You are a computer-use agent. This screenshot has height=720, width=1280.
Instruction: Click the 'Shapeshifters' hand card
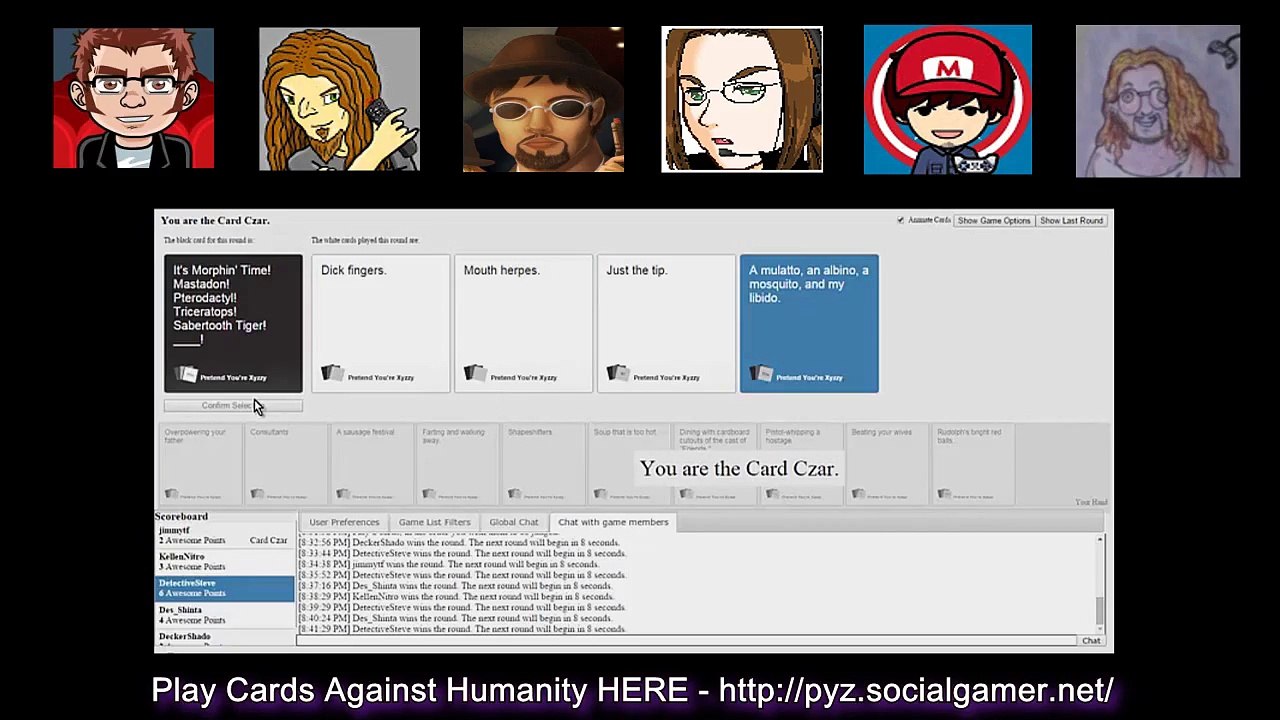544,465
